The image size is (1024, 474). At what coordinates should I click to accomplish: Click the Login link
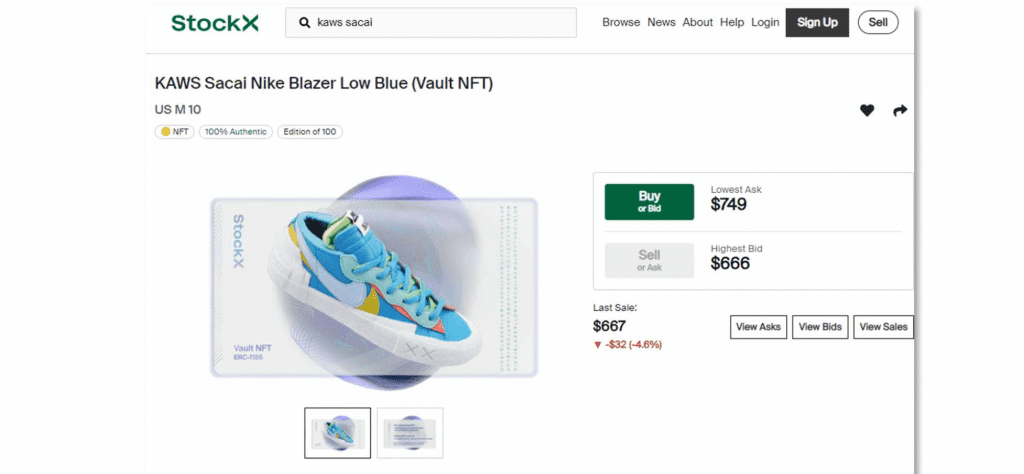pos(765,22)
